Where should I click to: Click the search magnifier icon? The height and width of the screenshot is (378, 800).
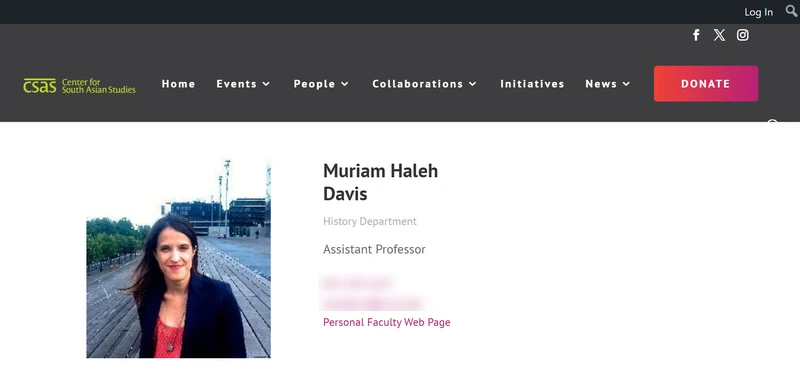(792, 11)
